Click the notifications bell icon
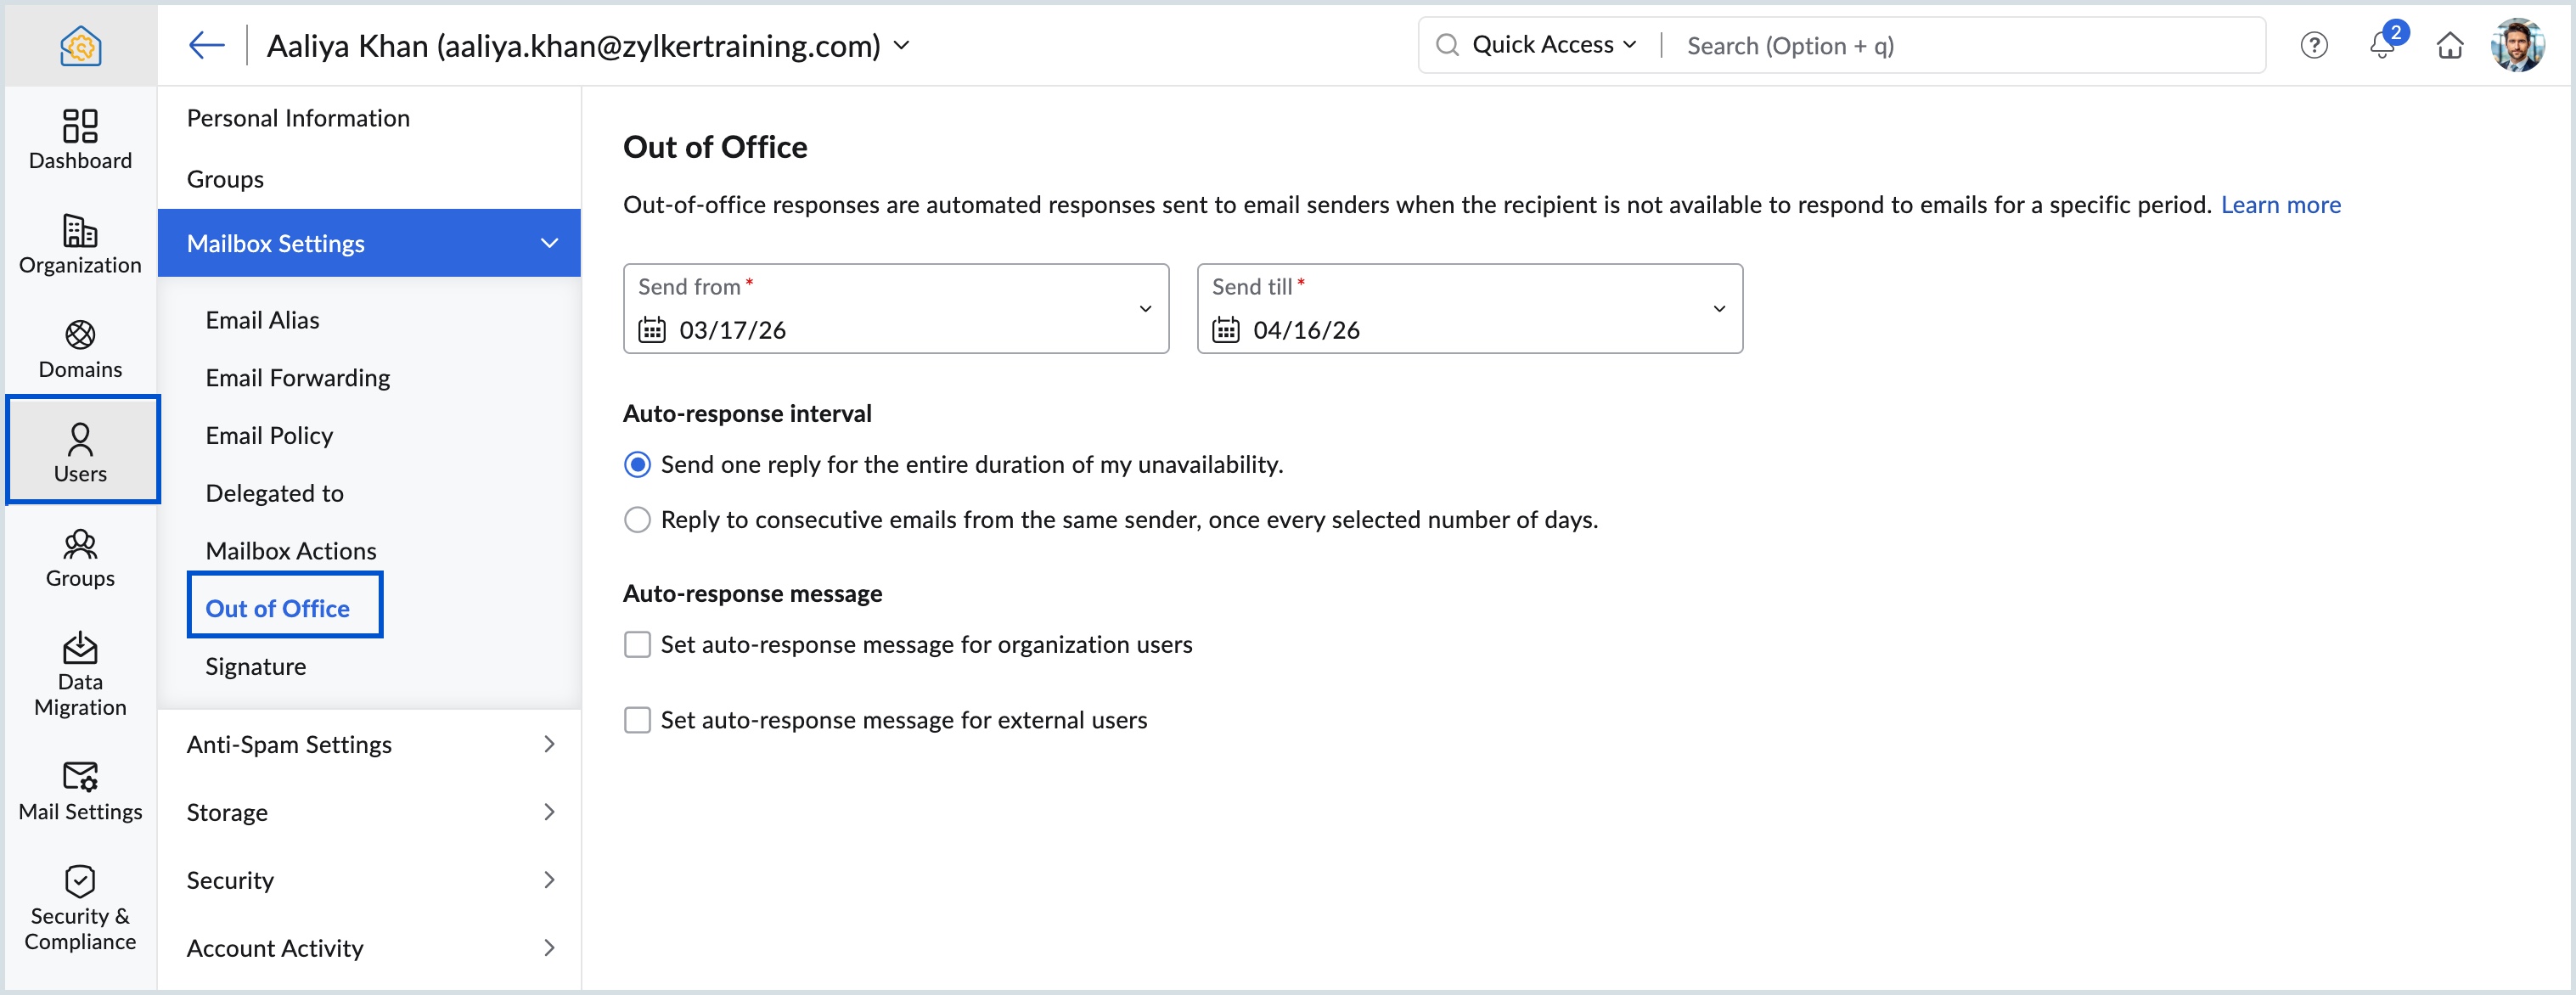Viewport: 2576px width, 995px height. point(2381,45)
